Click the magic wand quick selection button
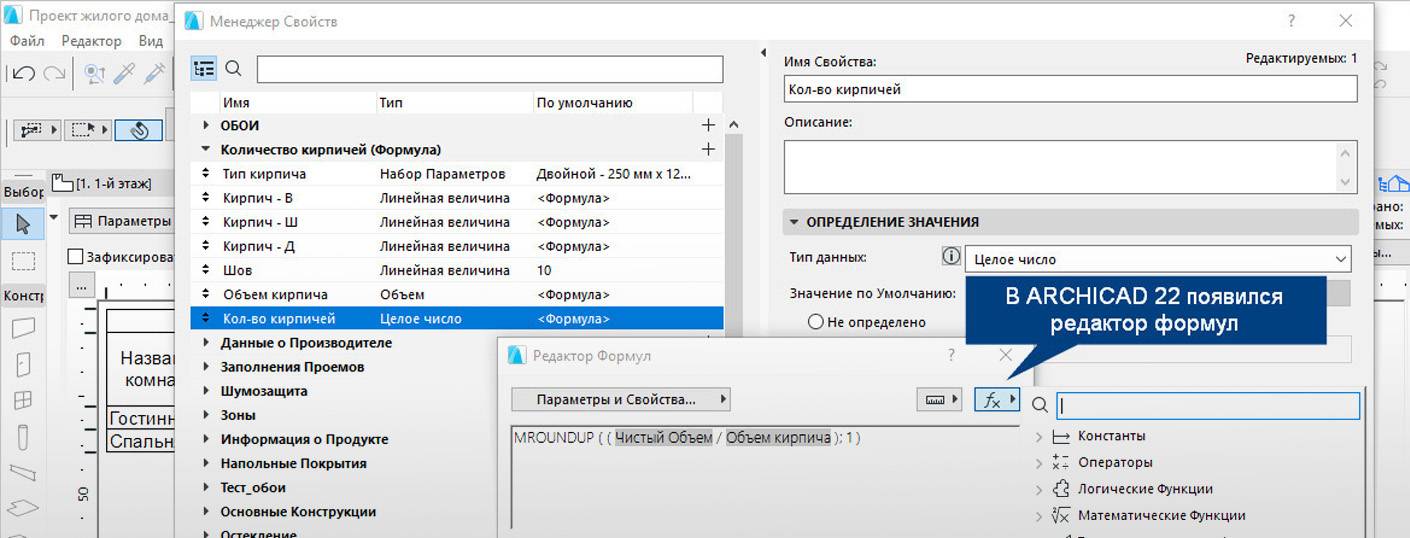The height and width of the screenshot is (538, 1410). 139,130
